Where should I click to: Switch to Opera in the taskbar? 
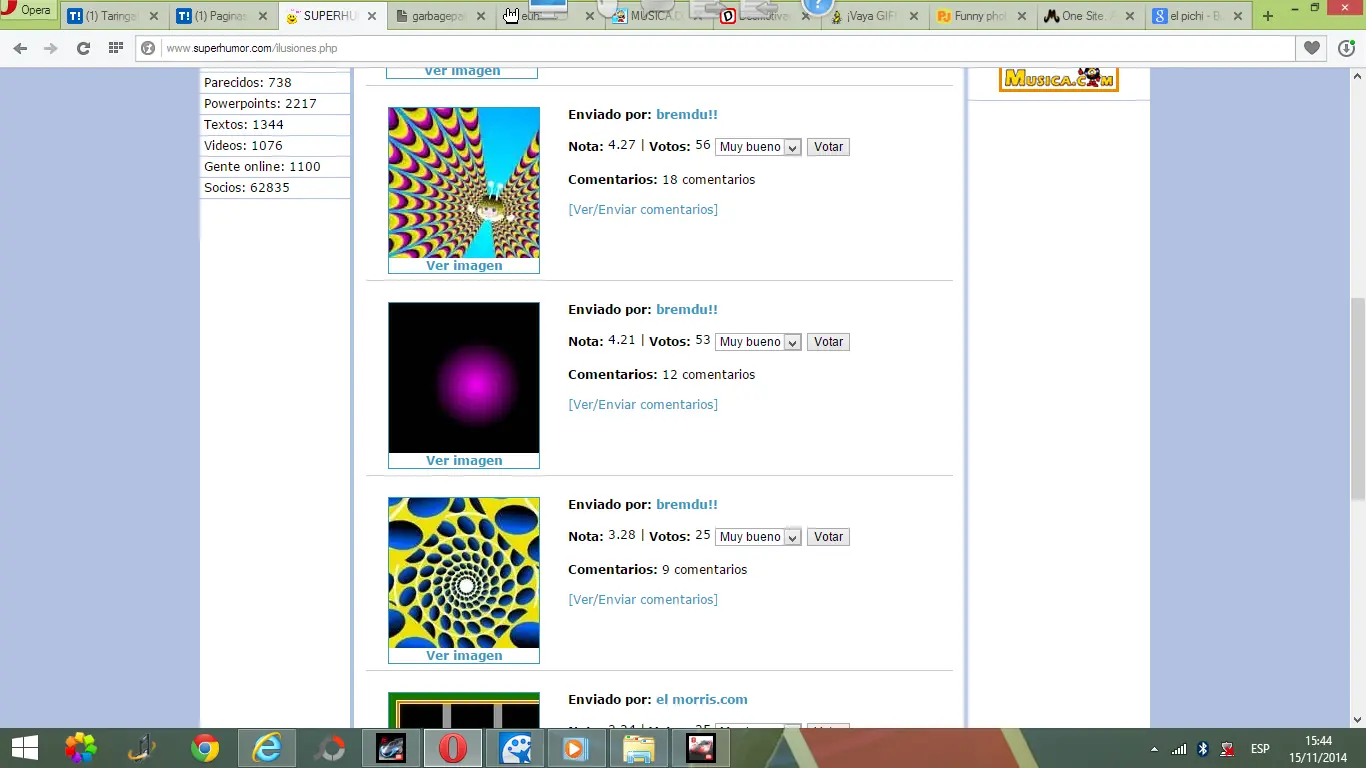(453, 748)
